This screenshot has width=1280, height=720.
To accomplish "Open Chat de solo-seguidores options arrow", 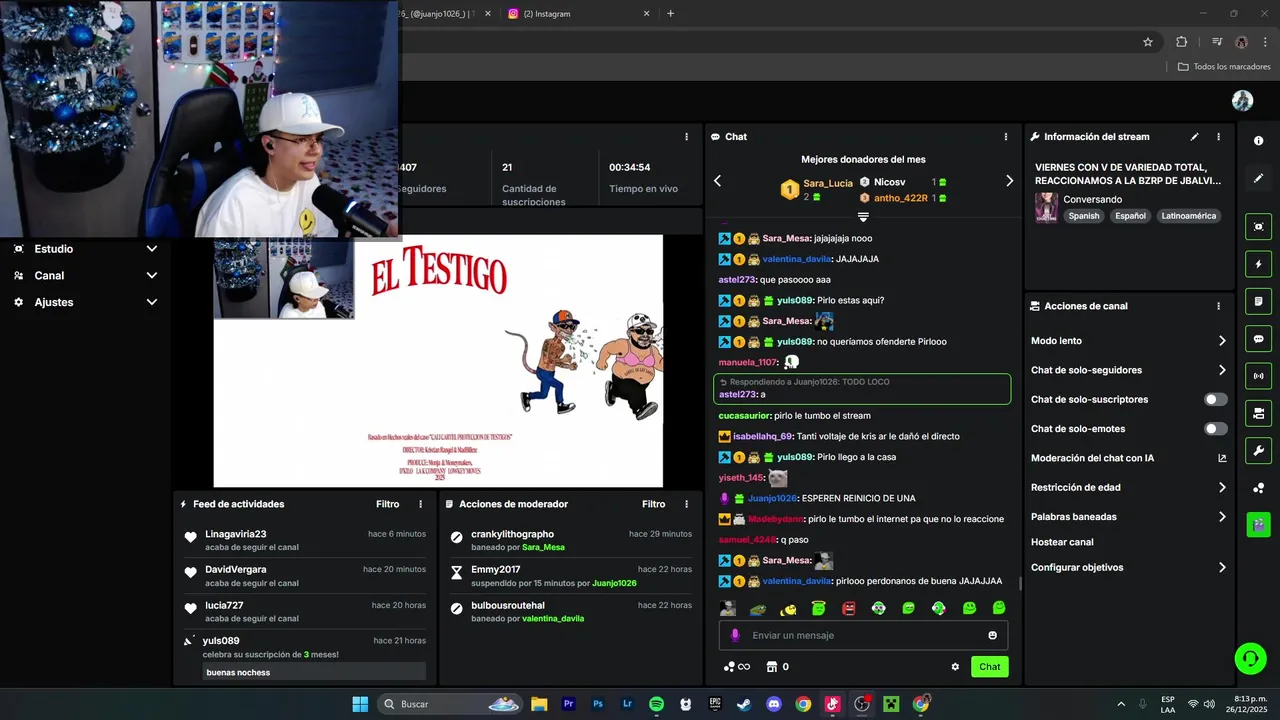I will click(1222, 370).
